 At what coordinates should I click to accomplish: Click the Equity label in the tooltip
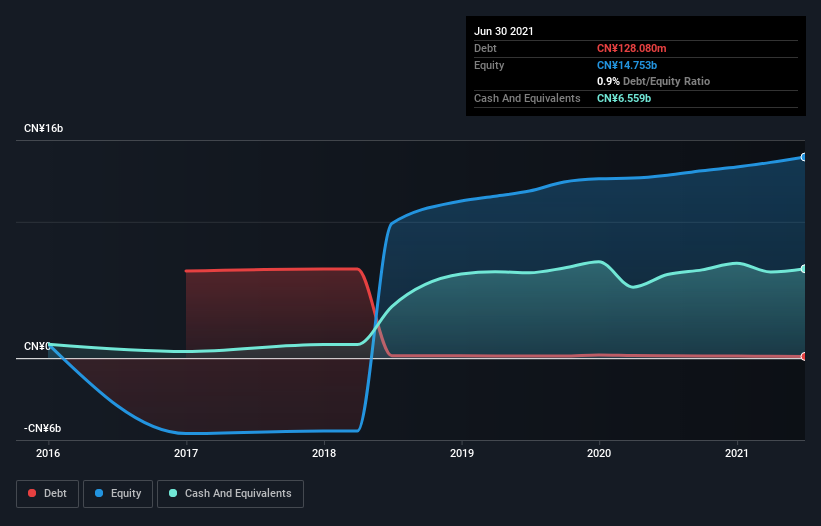(x=489, y=65)
